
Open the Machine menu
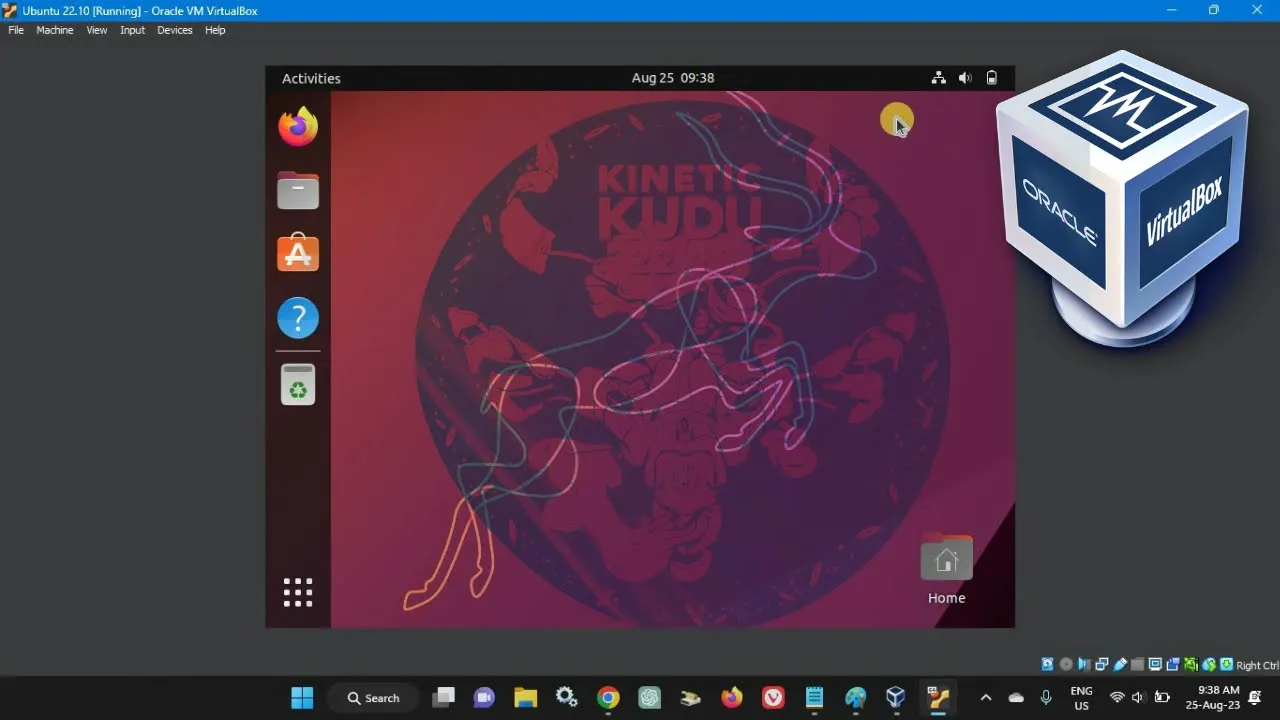(x=55, y=30)
